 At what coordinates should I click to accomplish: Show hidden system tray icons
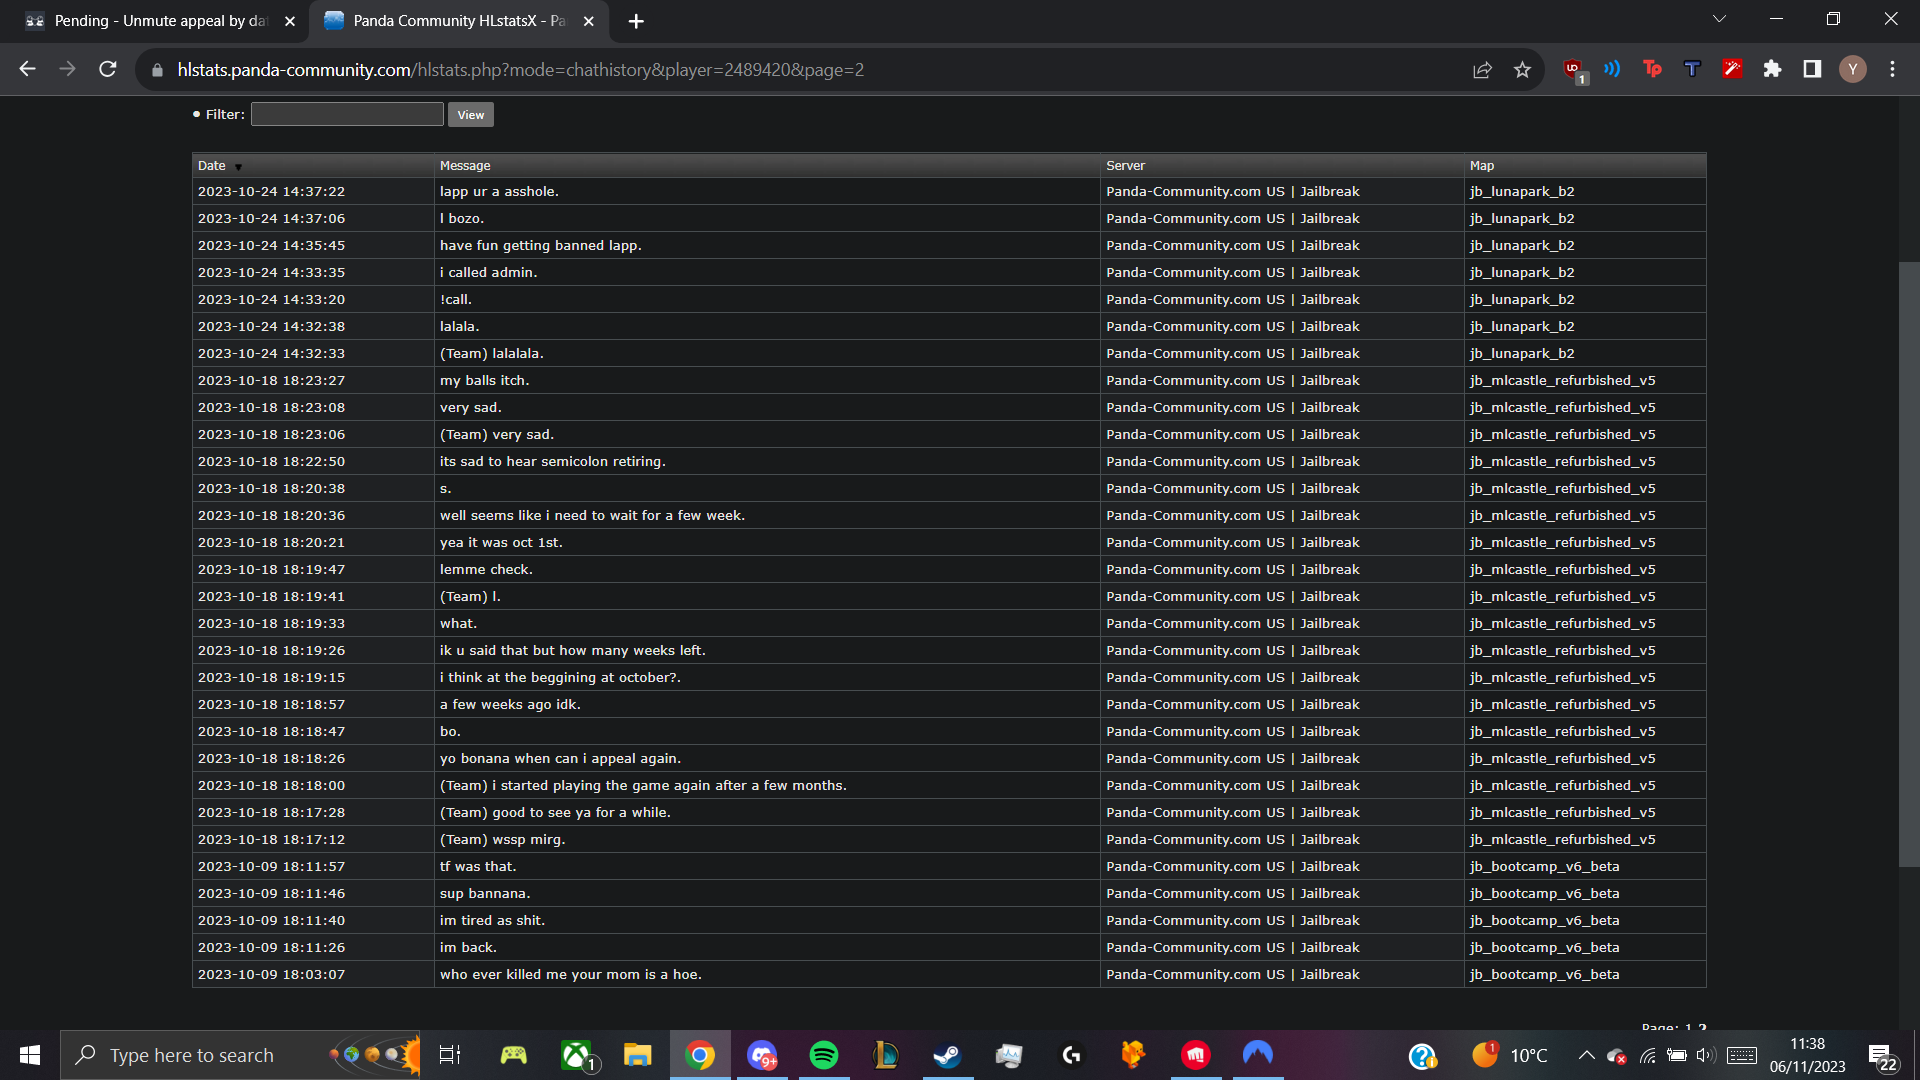click(x=1586, y=1055)
